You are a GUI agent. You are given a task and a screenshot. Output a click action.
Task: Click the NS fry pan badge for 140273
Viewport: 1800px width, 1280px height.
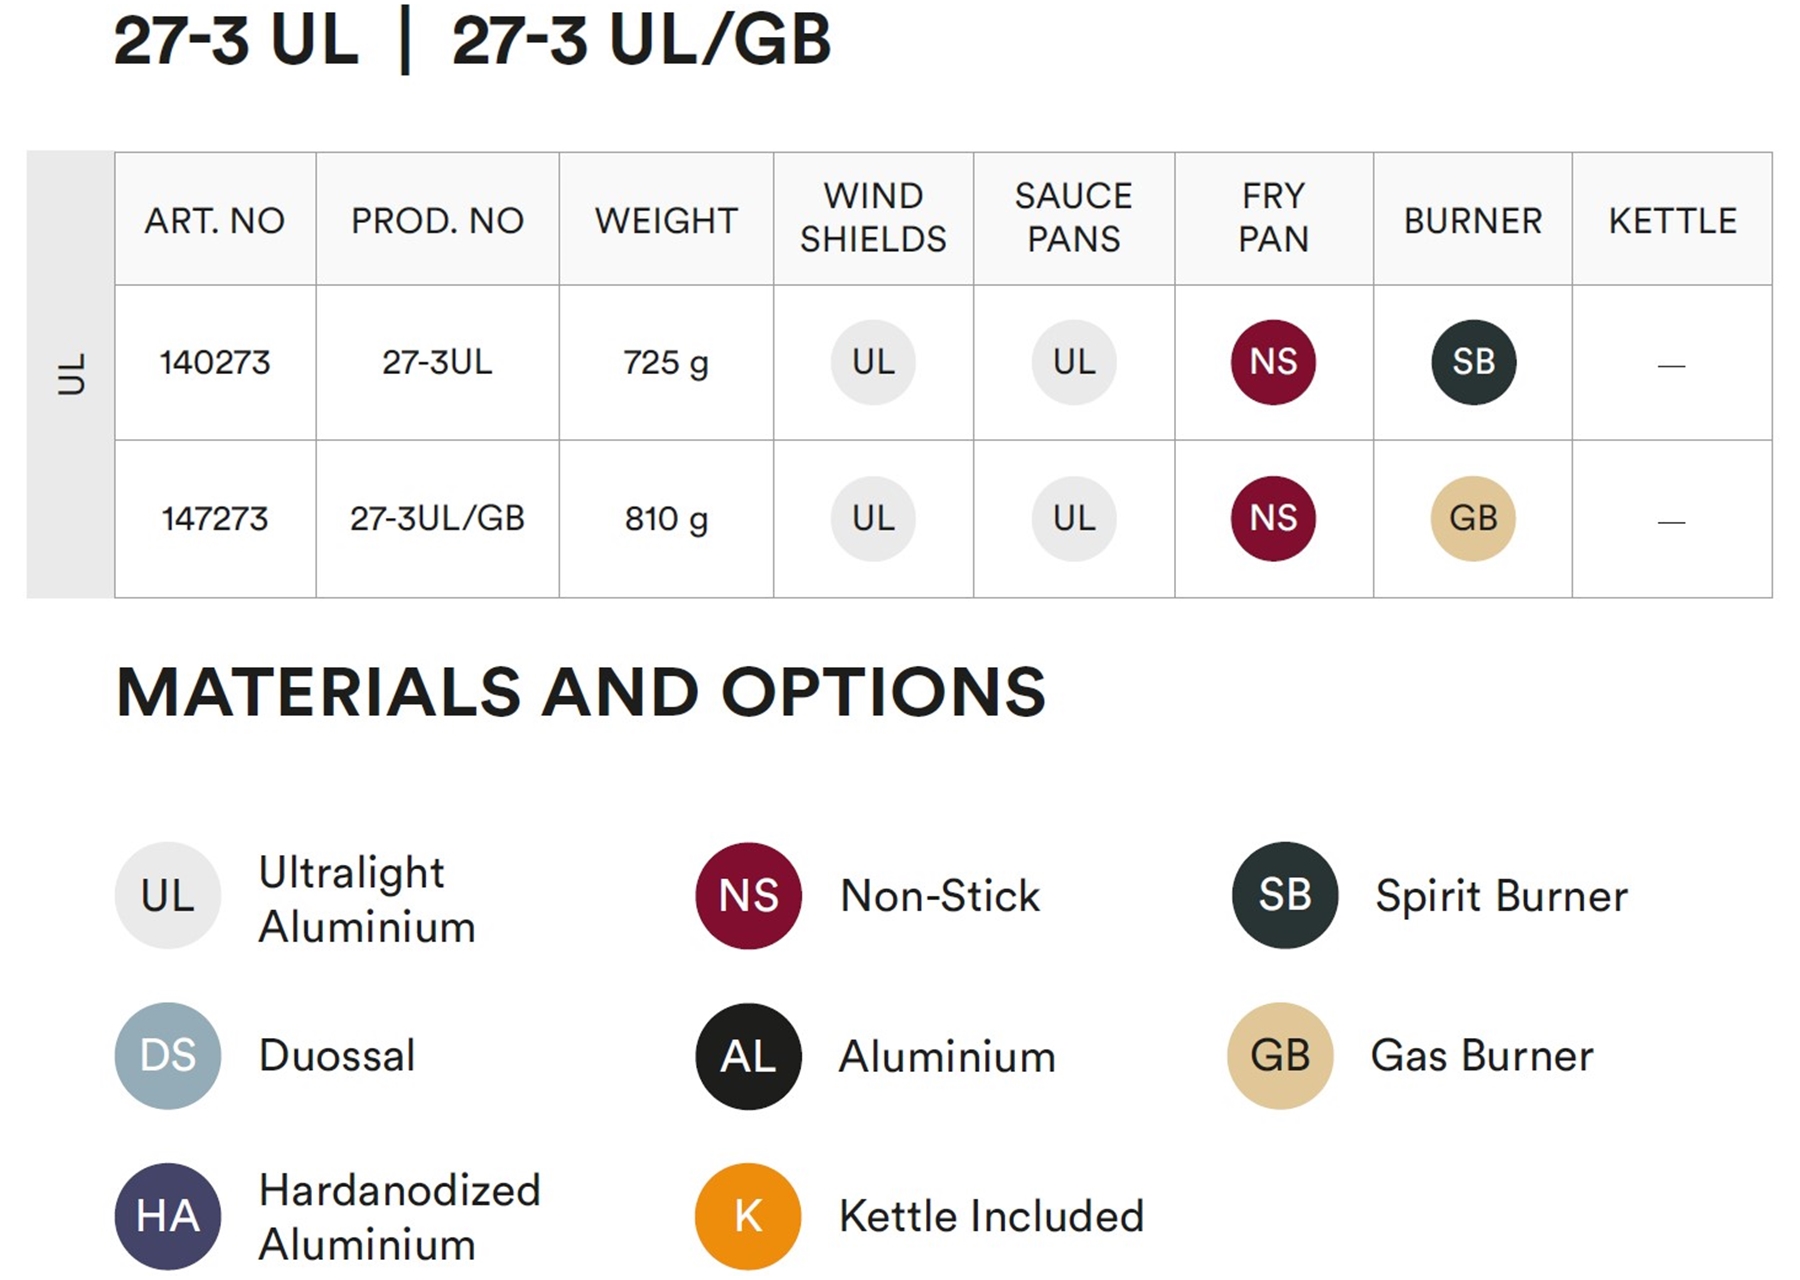(x=1273, y=362)
